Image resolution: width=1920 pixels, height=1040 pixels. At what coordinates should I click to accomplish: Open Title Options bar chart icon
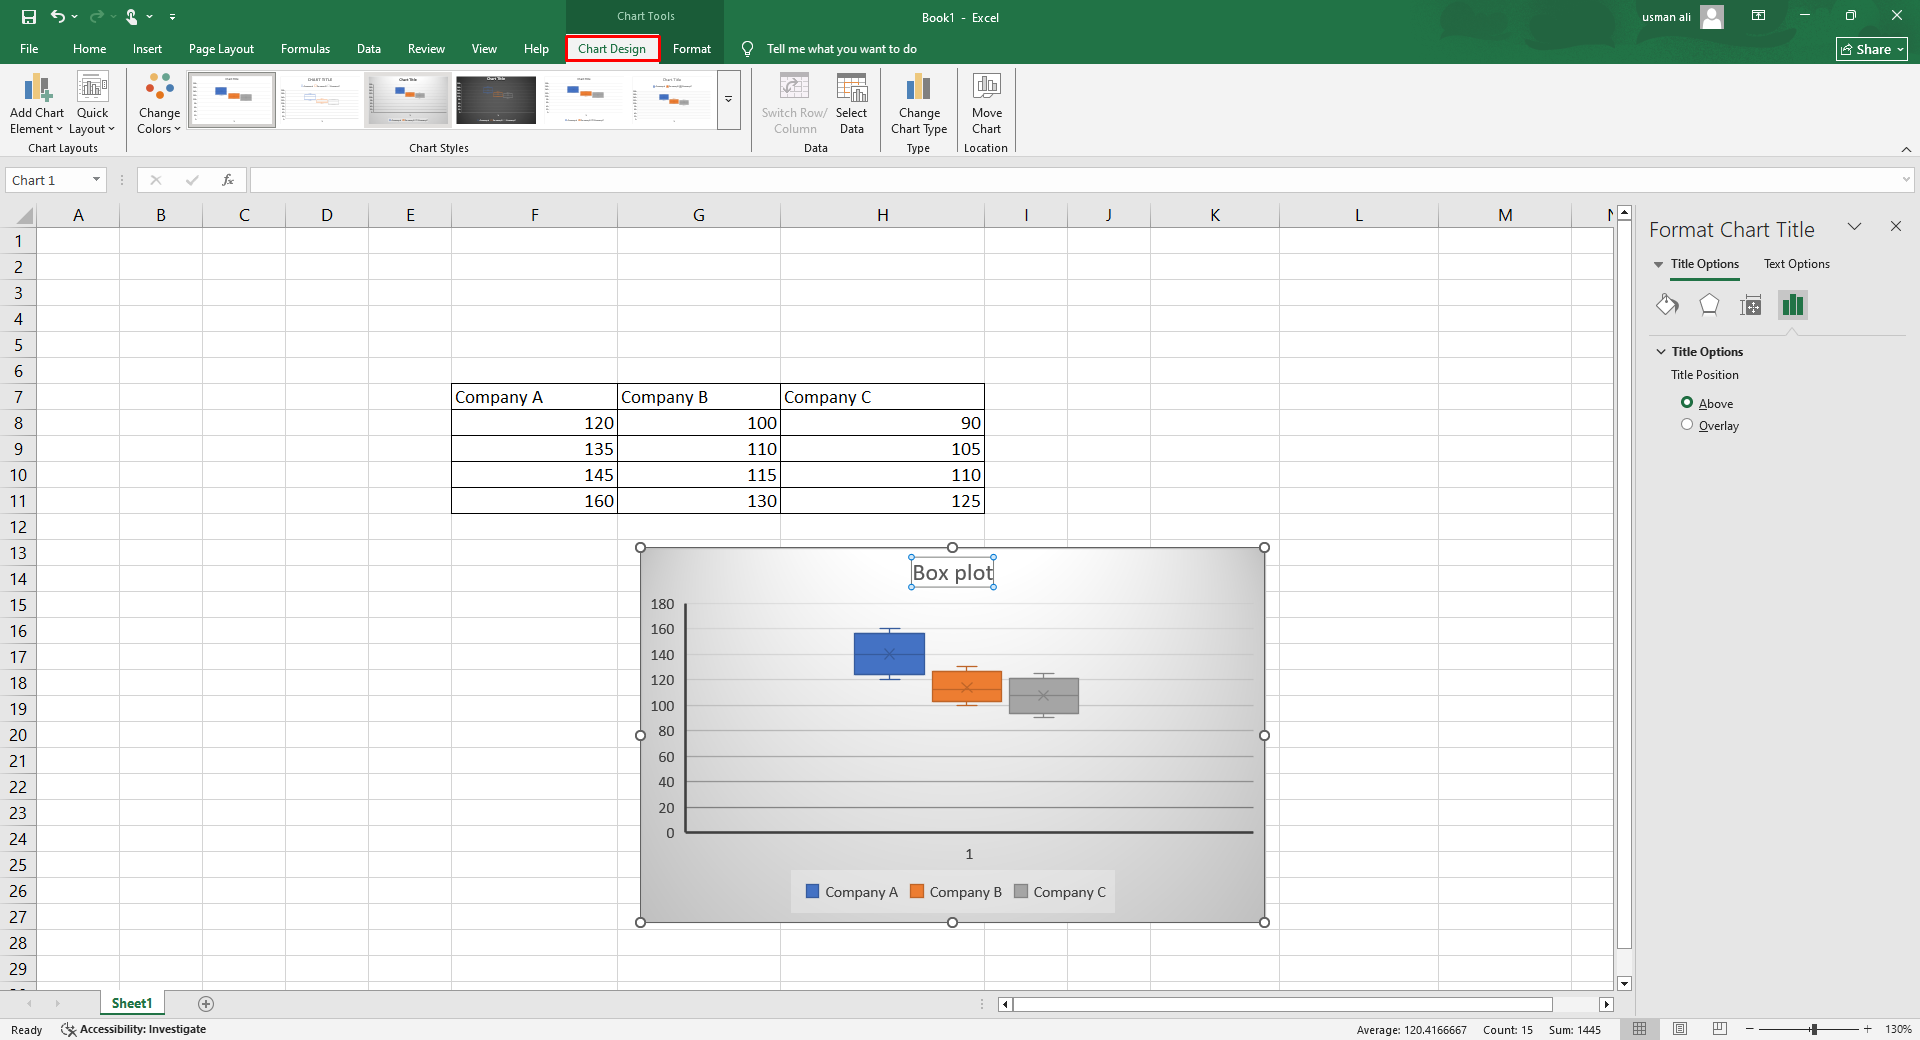click(x=1793, y=305)
